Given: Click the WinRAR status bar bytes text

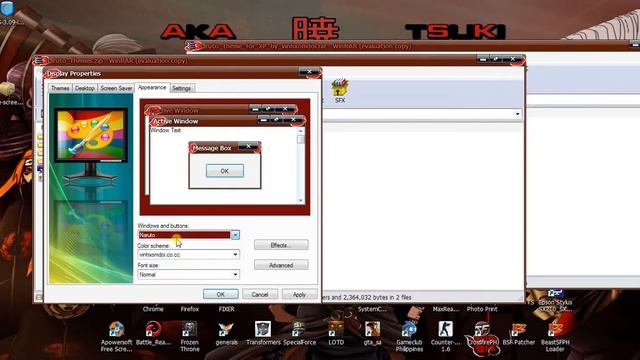Looking at the screenshot, I should pyautogui.click(x=367, y=297).
